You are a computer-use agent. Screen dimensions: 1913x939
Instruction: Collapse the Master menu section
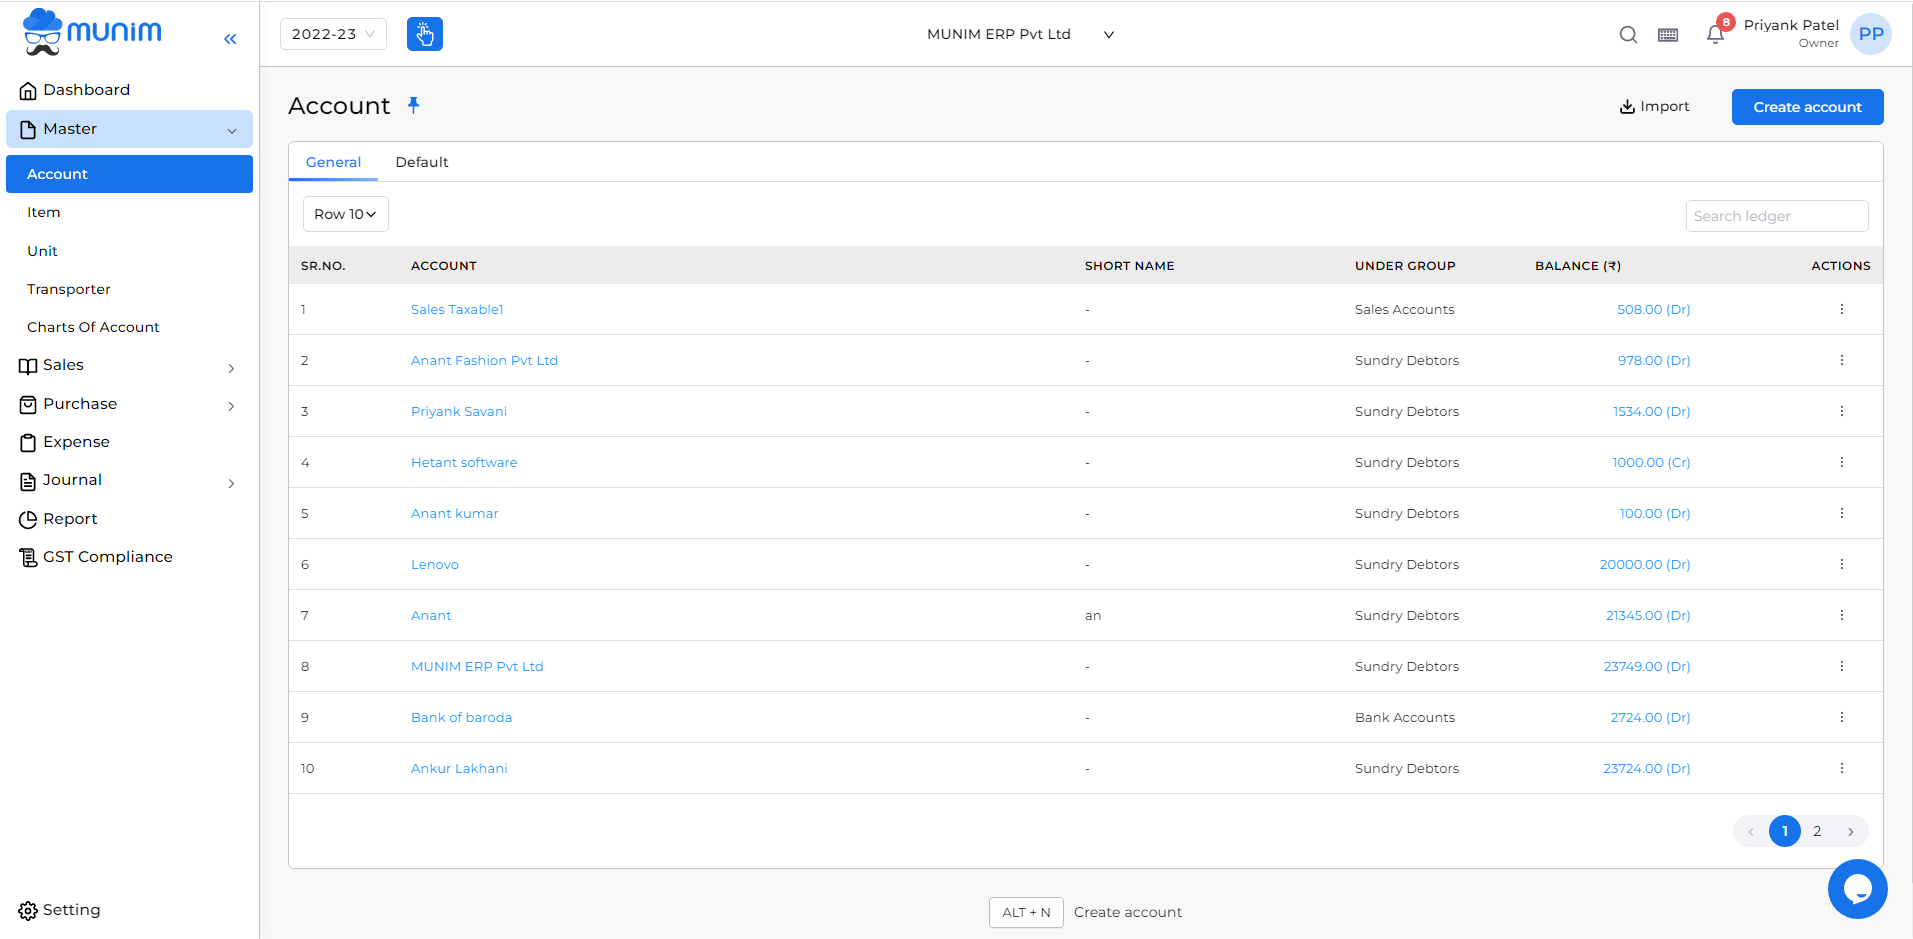129,129
